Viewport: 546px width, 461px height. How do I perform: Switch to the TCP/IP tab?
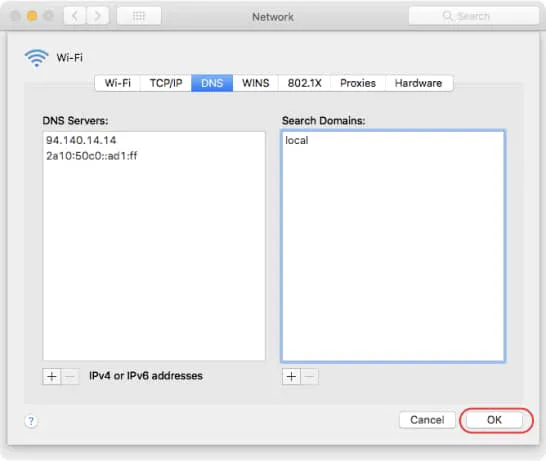click(x=166, y=83)
